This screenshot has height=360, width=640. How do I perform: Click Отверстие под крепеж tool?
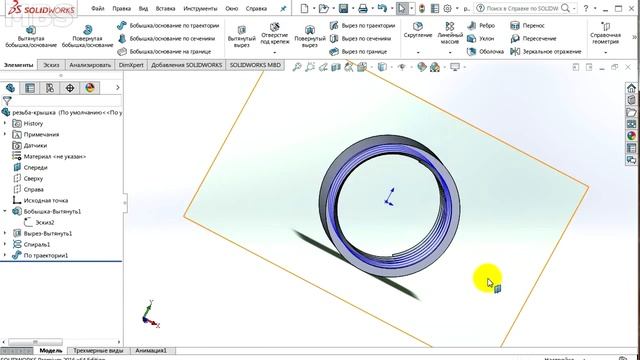275,33
